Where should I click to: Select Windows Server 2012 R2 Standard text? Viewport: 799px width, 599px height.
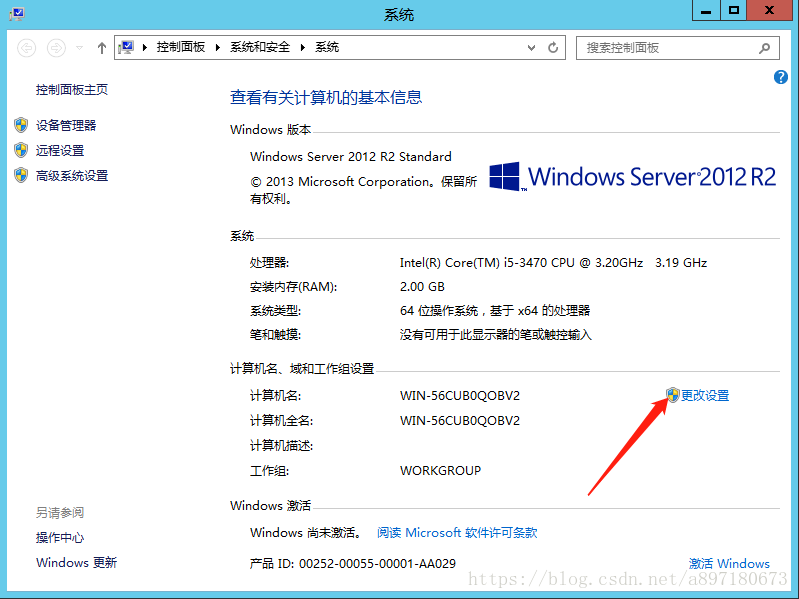[x=351, y=156]
